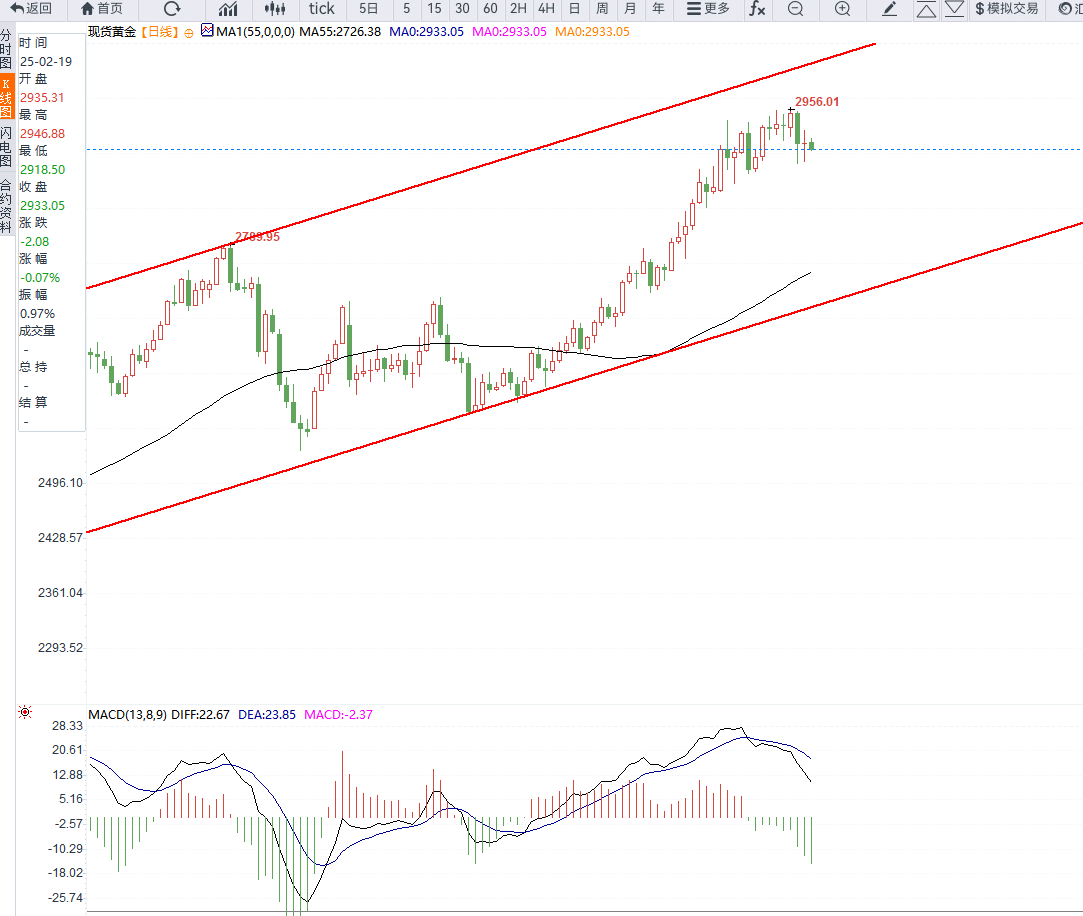
Task: Click the date 25-02-19
Action: (x=46, y=62)
